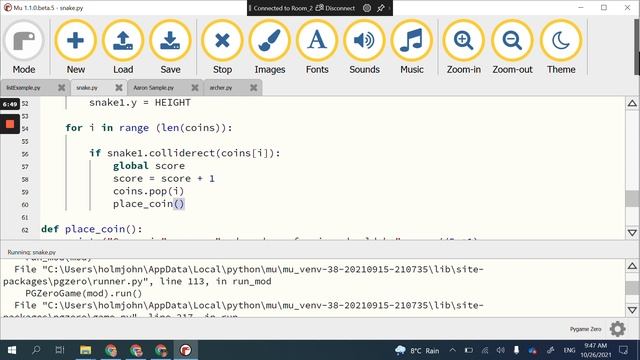Pin the remote connection bar
The image size is (640, 360).
381,8
